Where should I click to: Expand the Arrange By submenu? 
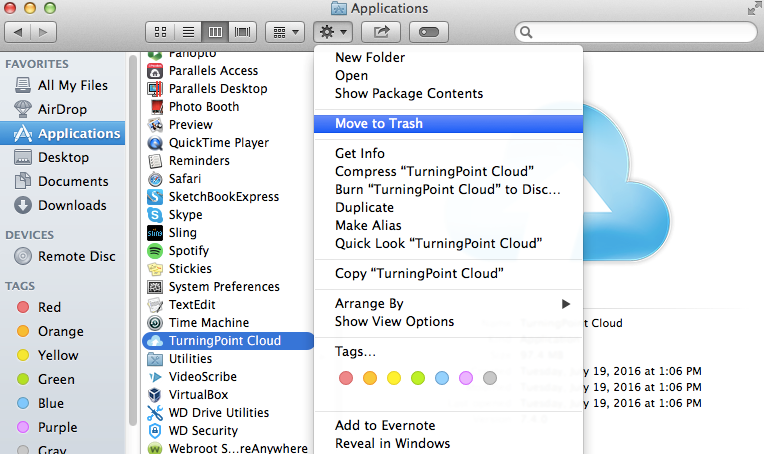(448, 303)
